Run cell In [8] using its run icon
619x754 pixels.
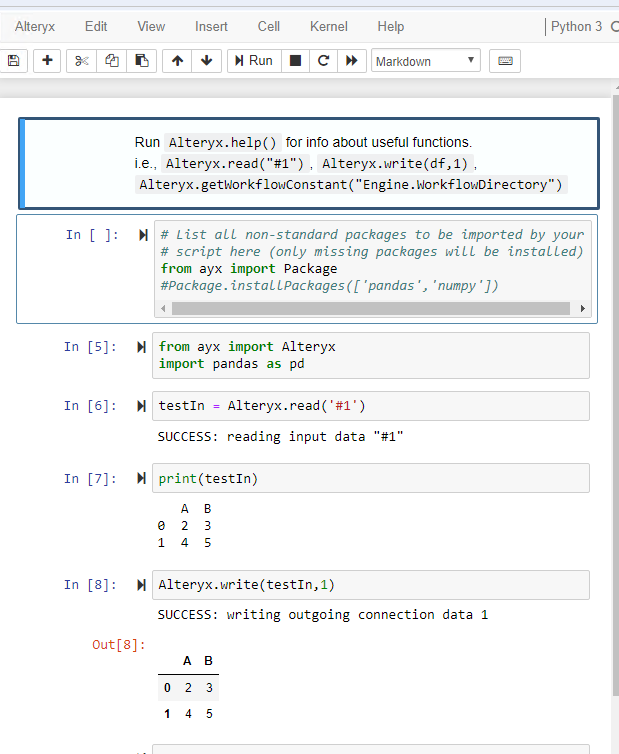tap(141, 585)
